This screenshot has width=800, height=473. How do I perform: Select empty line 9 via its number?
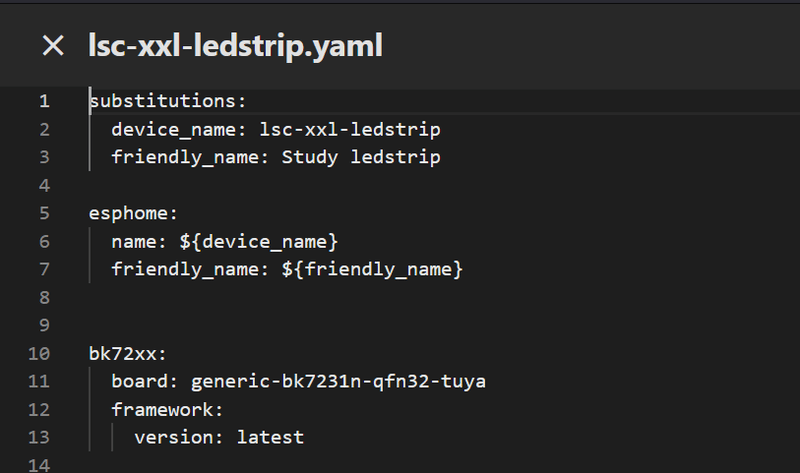coord(43,325)
